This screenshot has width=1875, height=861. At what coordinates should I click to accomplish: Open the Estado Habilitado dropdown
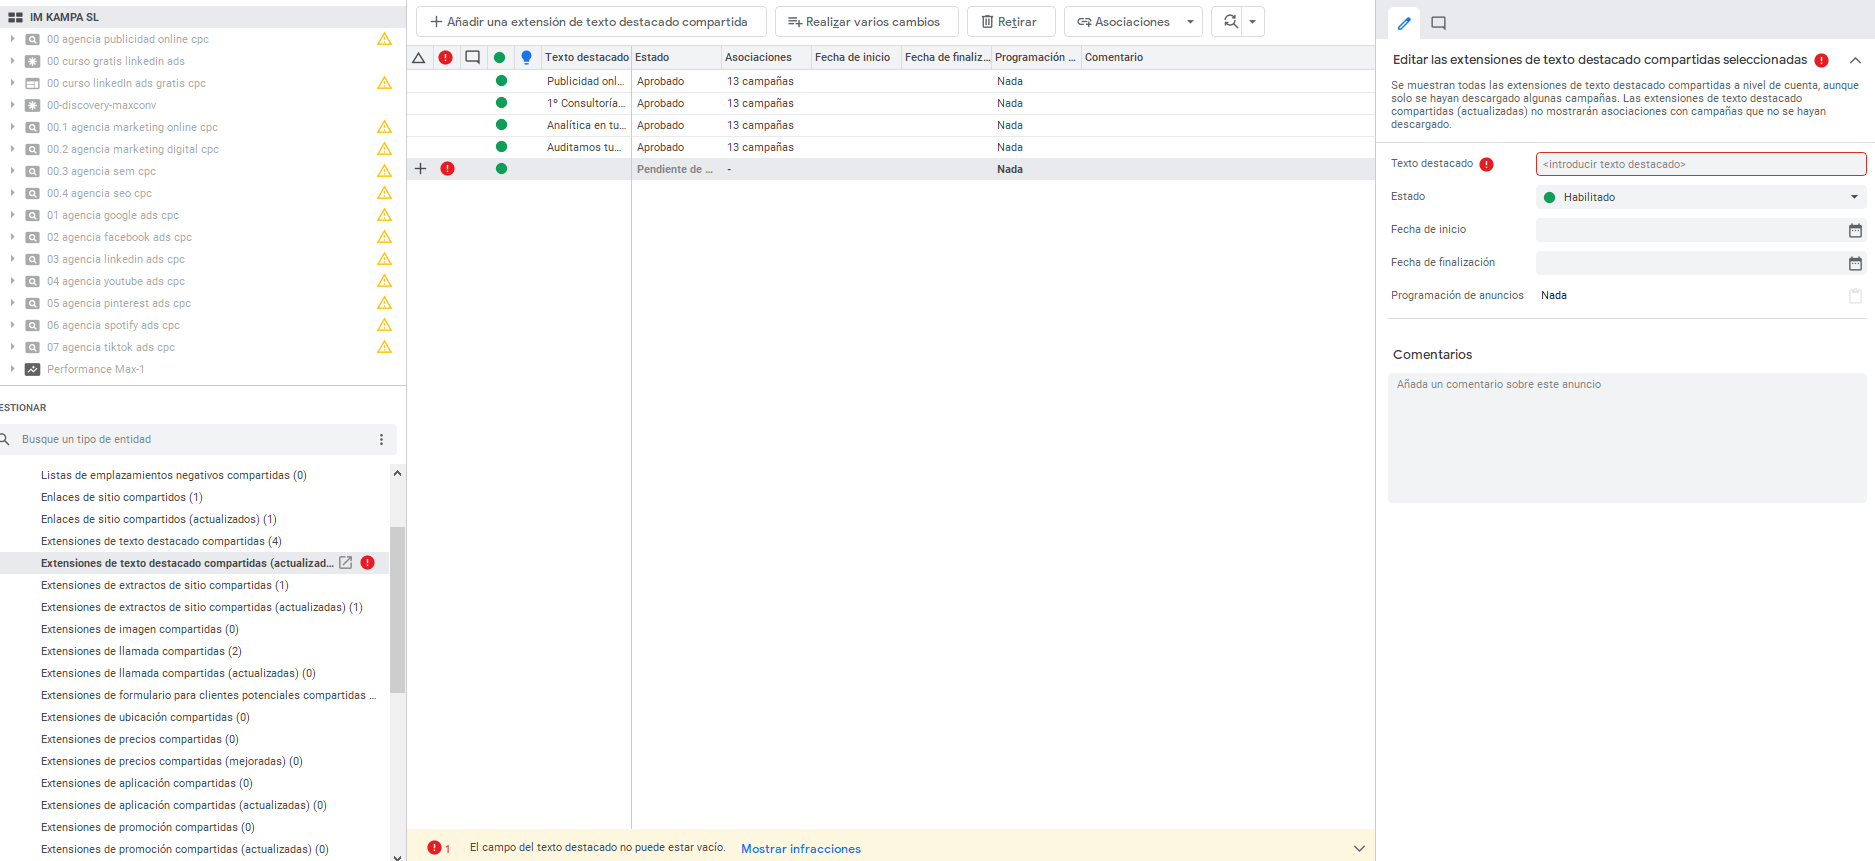click(x=1700, y=198)
